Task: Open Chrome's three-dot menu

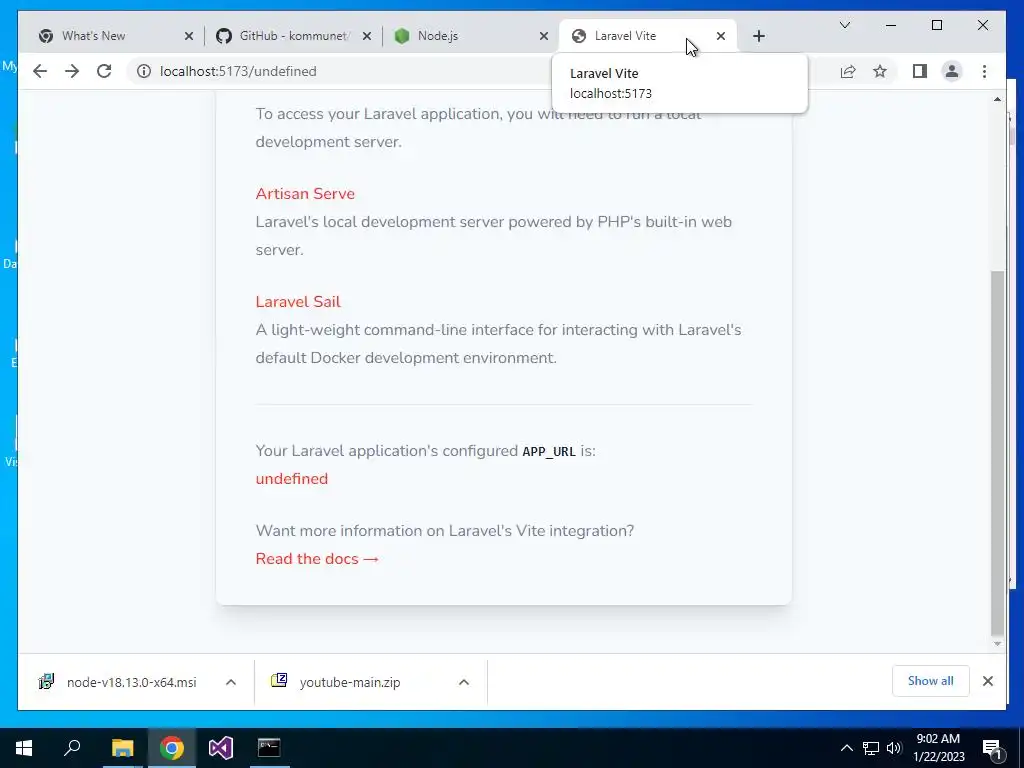Action: (x=984, y=71)
